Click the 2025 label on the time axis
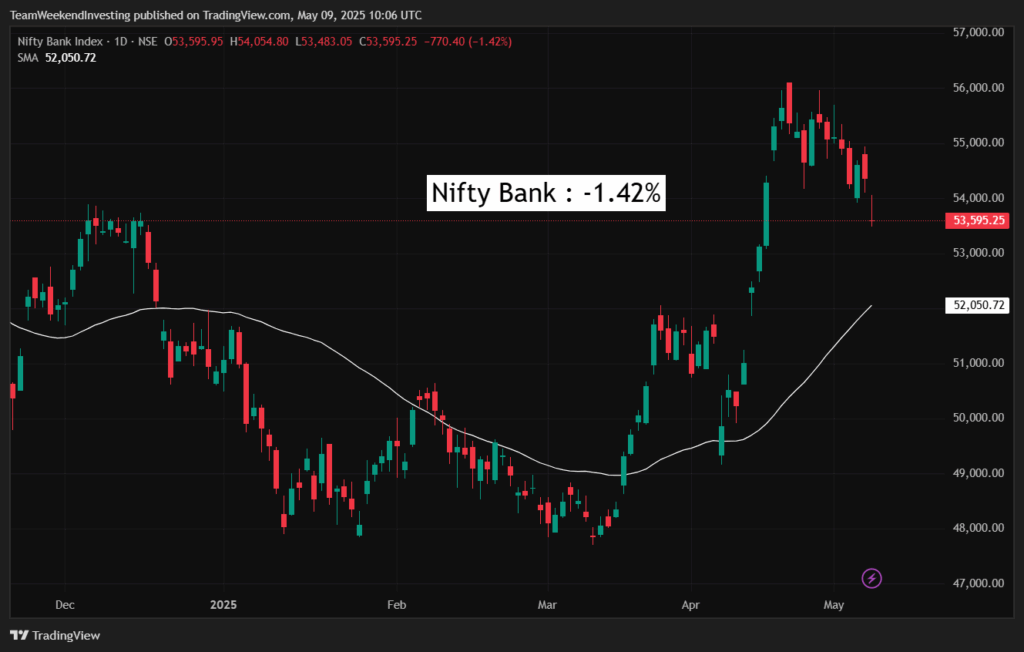The image size is (1024, 652). [x=223, y=604]
